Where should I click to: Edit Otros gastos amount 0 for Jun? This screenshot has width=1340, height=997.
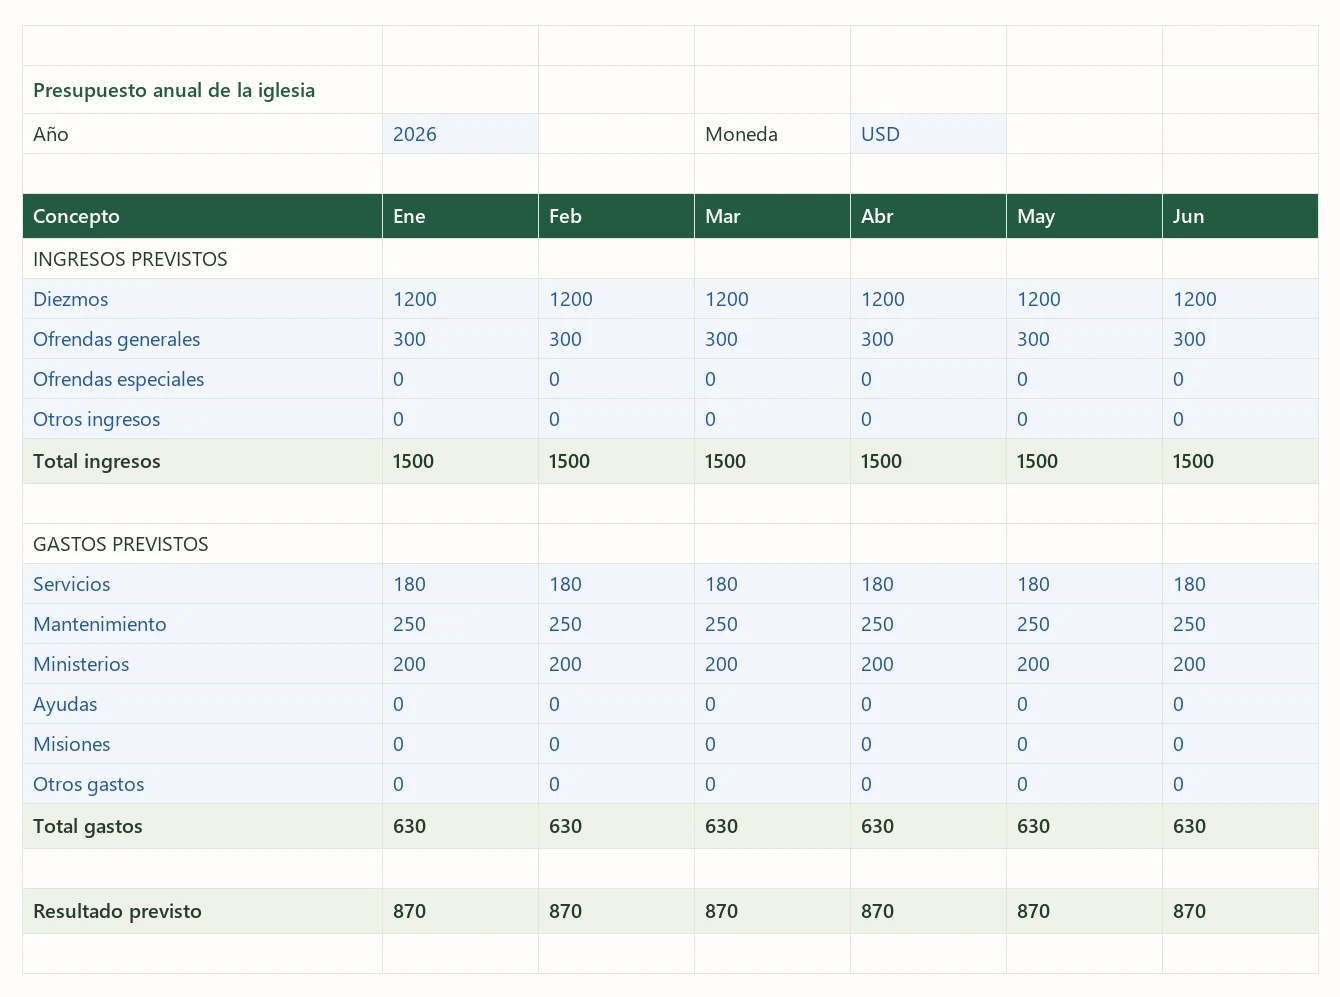[x=1240, y=784]
